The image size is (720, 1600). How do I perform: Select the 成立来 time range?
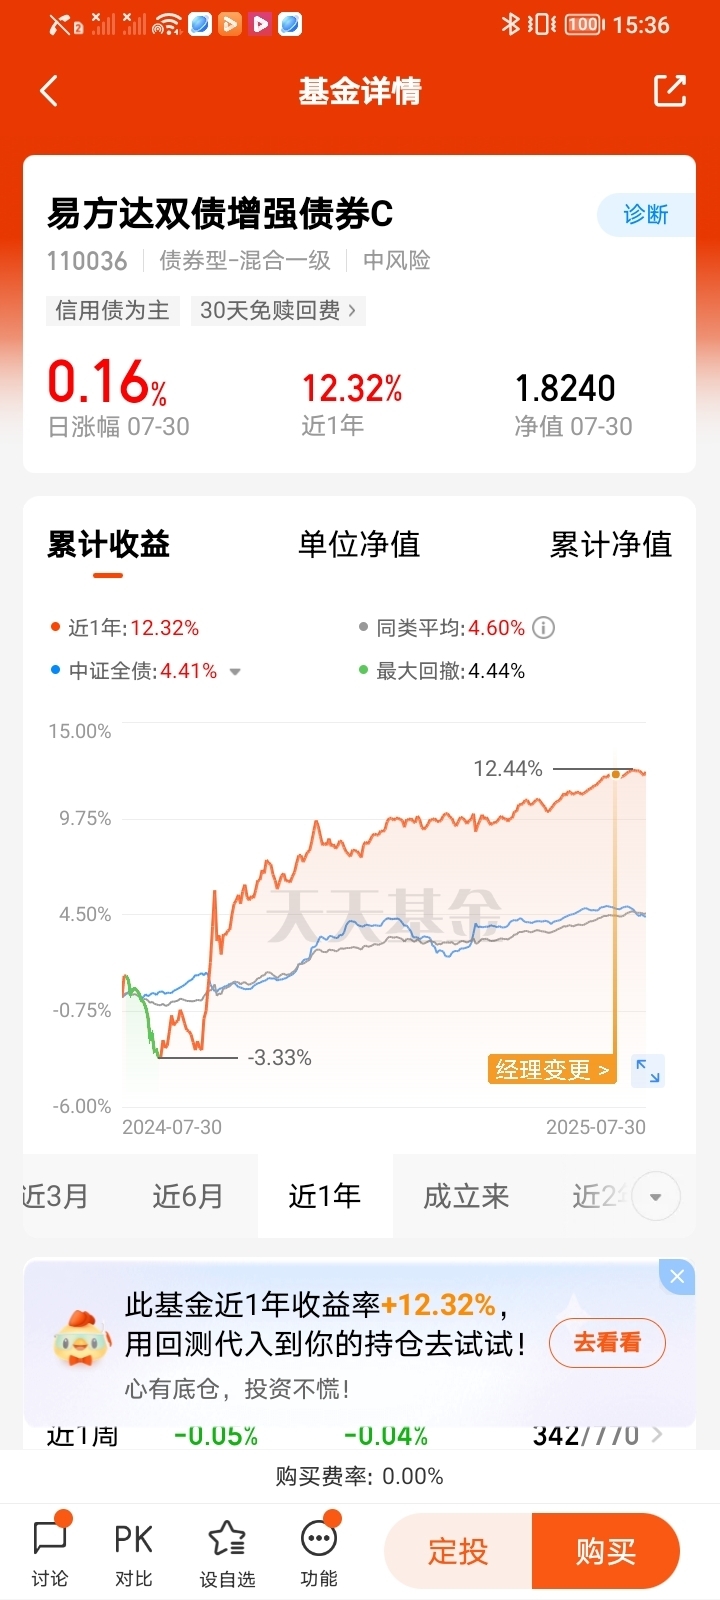click(x=466, y=1196)
